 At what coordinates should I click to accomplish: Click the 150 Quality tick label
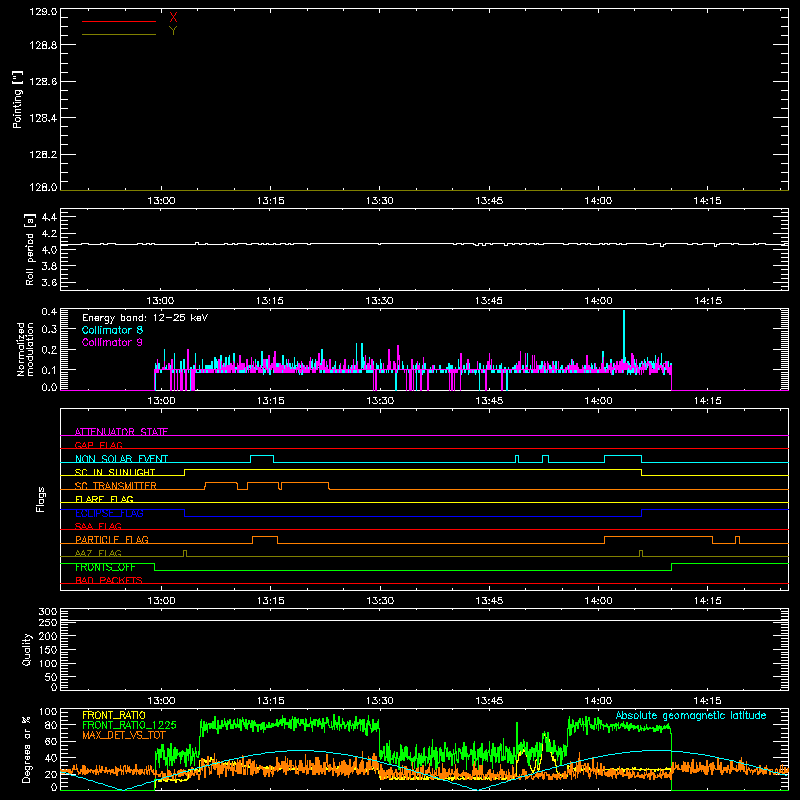(48, 650)
